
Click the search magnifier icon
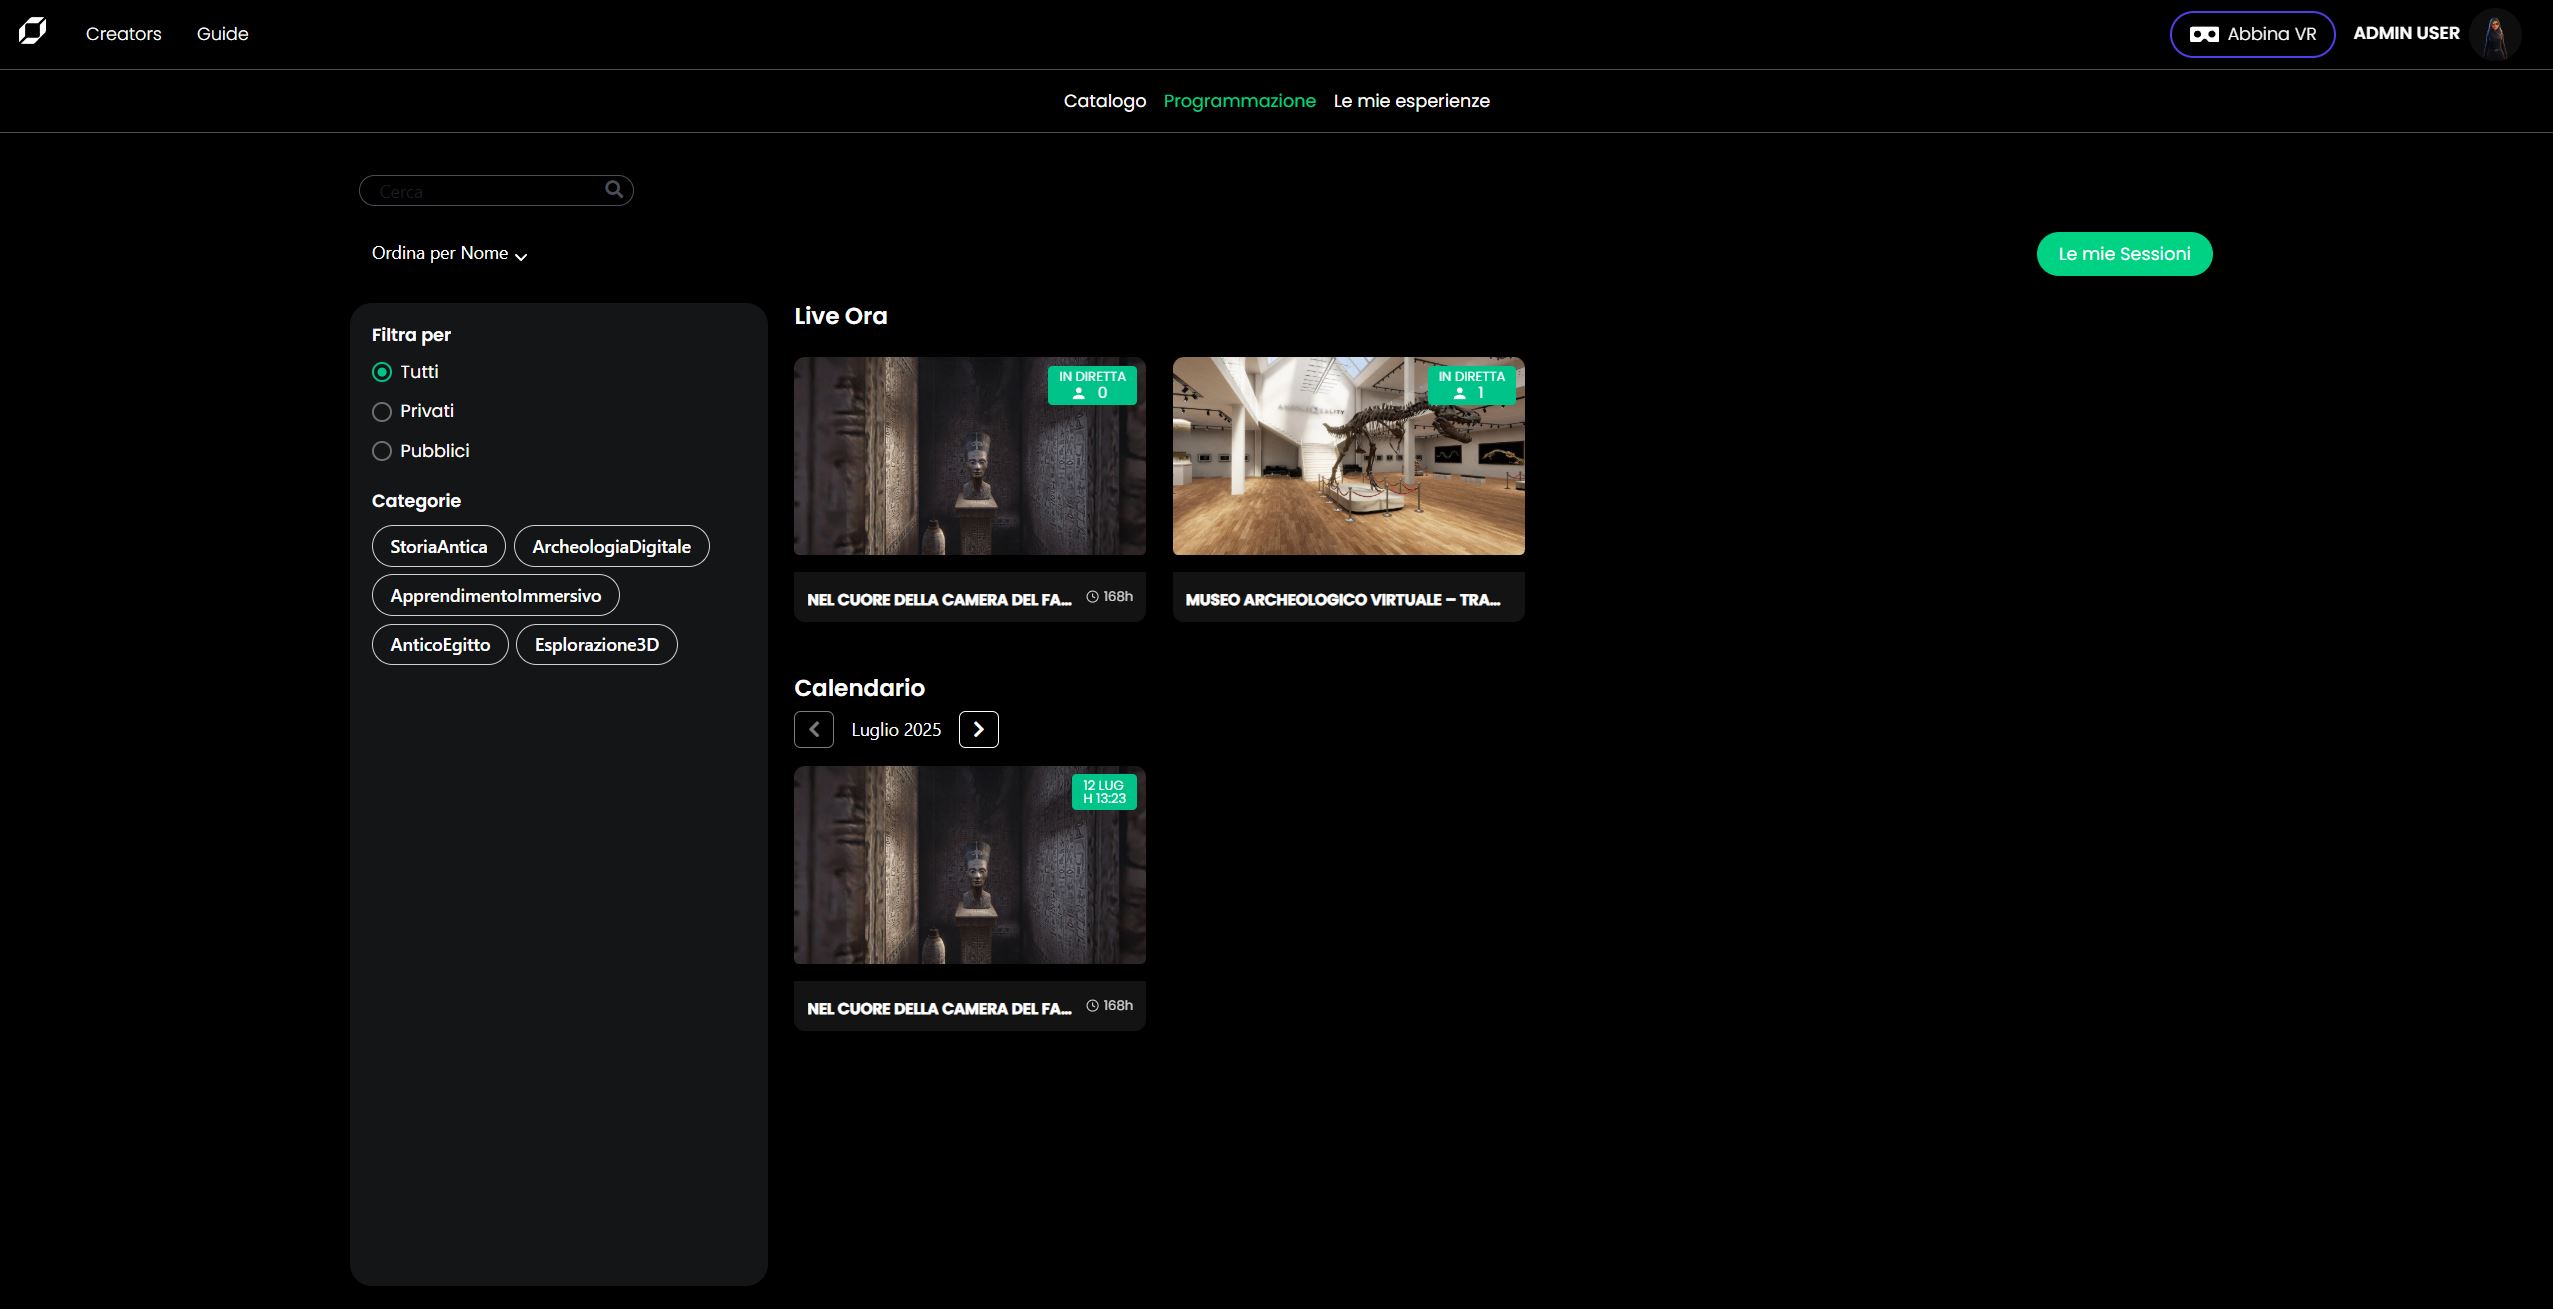(613, 189)
